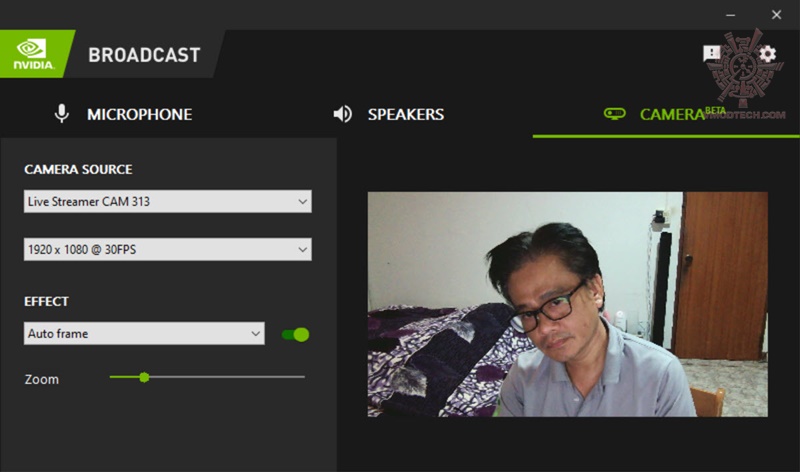Click the speaker volume icon

(x=342, y=114)
